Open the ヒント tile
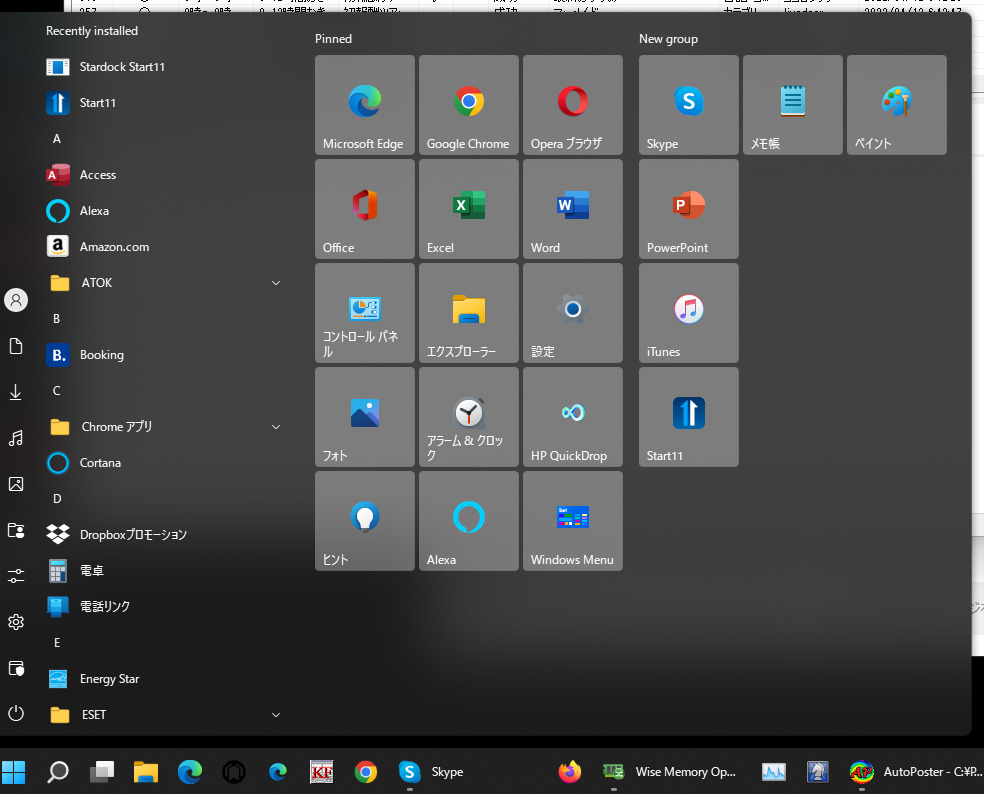 (x=365, y=522)
